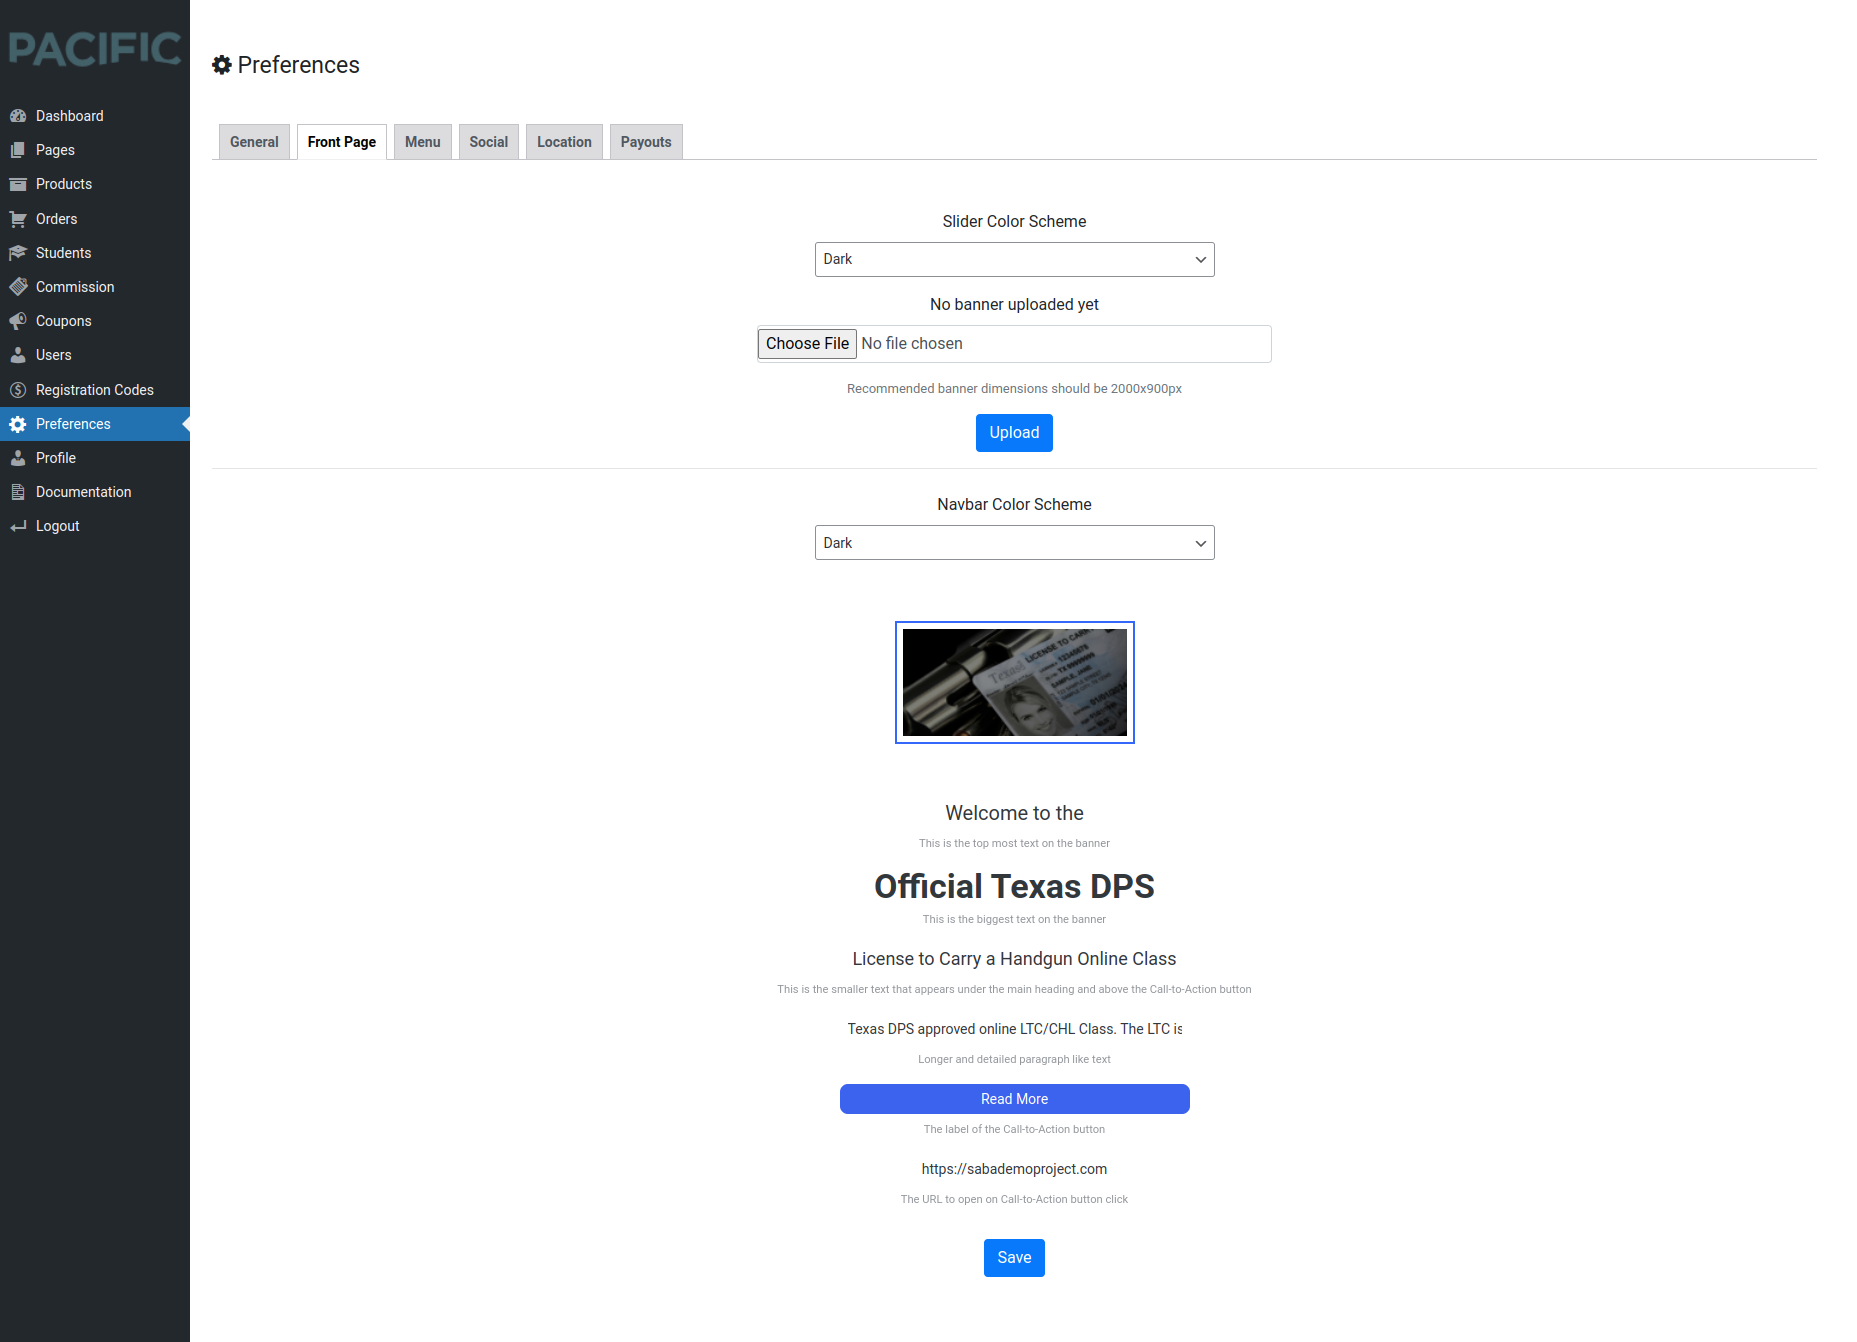Viewport: 1857px width, 1342px height.
Task: Open Registration Codes in sidebar
Action: coord(95,390)
